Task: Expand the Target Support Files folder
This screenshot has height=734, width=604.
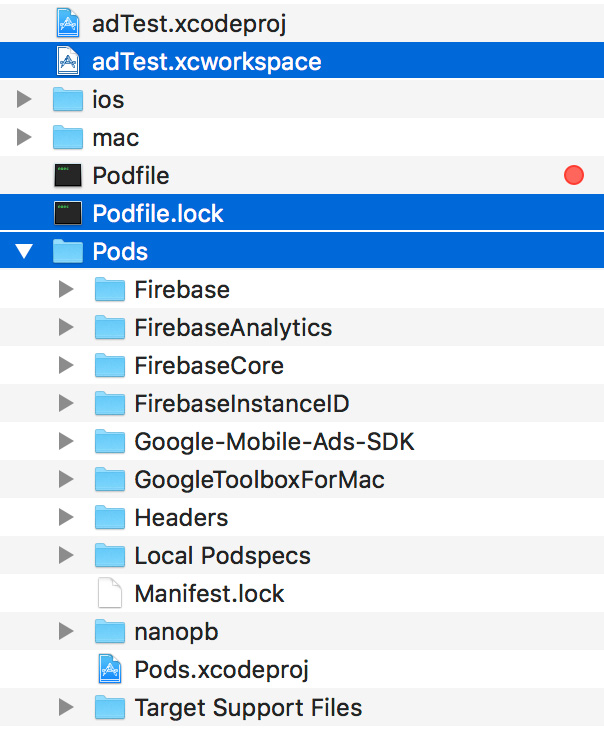Action: click(x=66, y=708)
